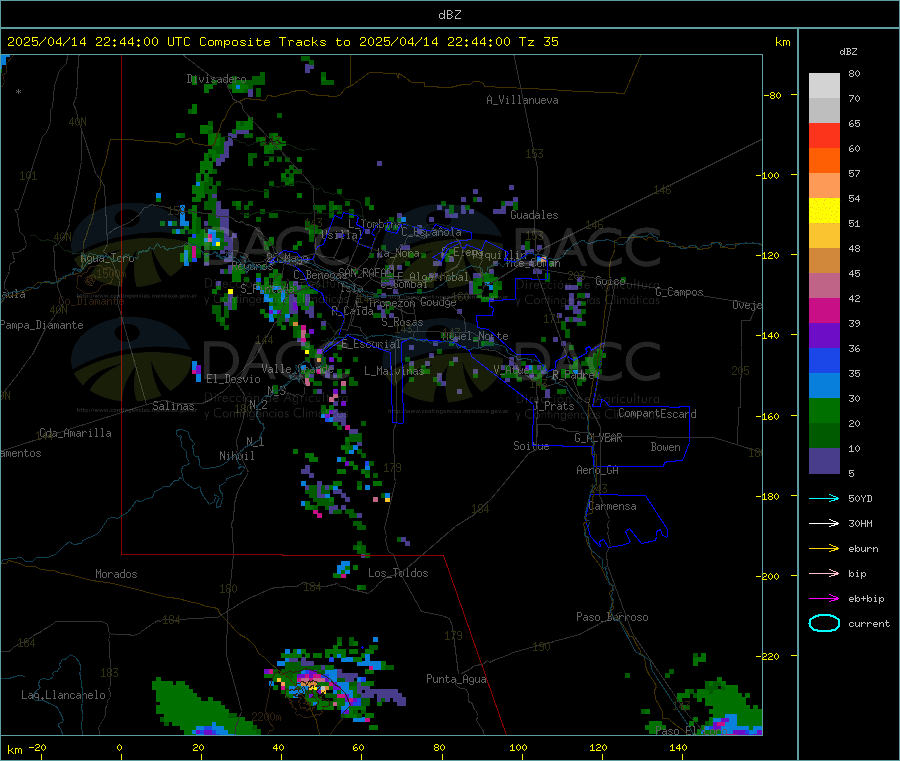
Task: Click the cyan ellipse 'current' legend symbol
Action: (x=824, y=623)
